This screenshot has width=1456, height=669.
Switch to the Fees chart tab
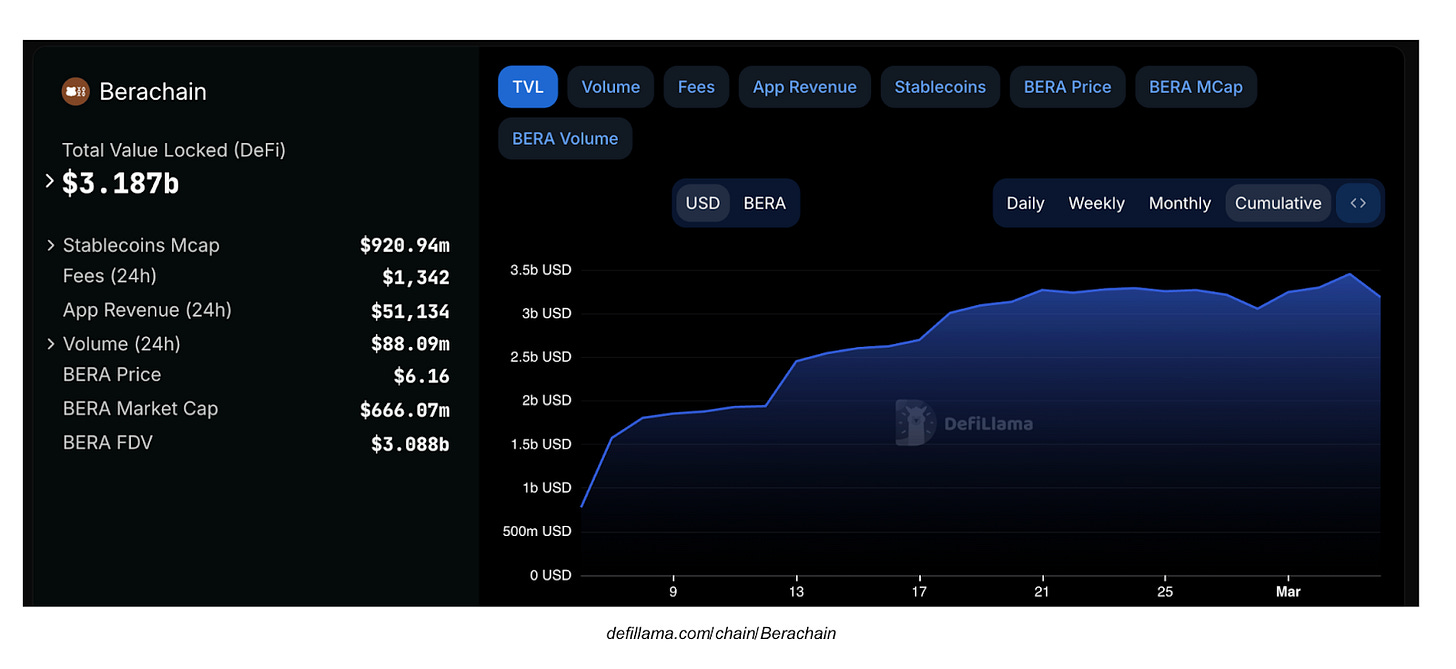(x=696, y=87)
